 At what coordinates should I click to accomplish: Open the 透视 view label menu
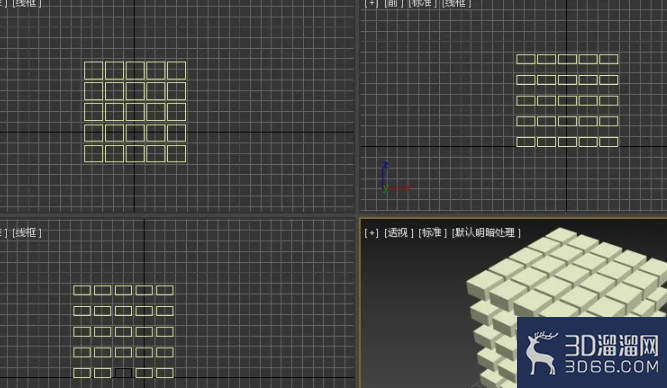point(399,233)
